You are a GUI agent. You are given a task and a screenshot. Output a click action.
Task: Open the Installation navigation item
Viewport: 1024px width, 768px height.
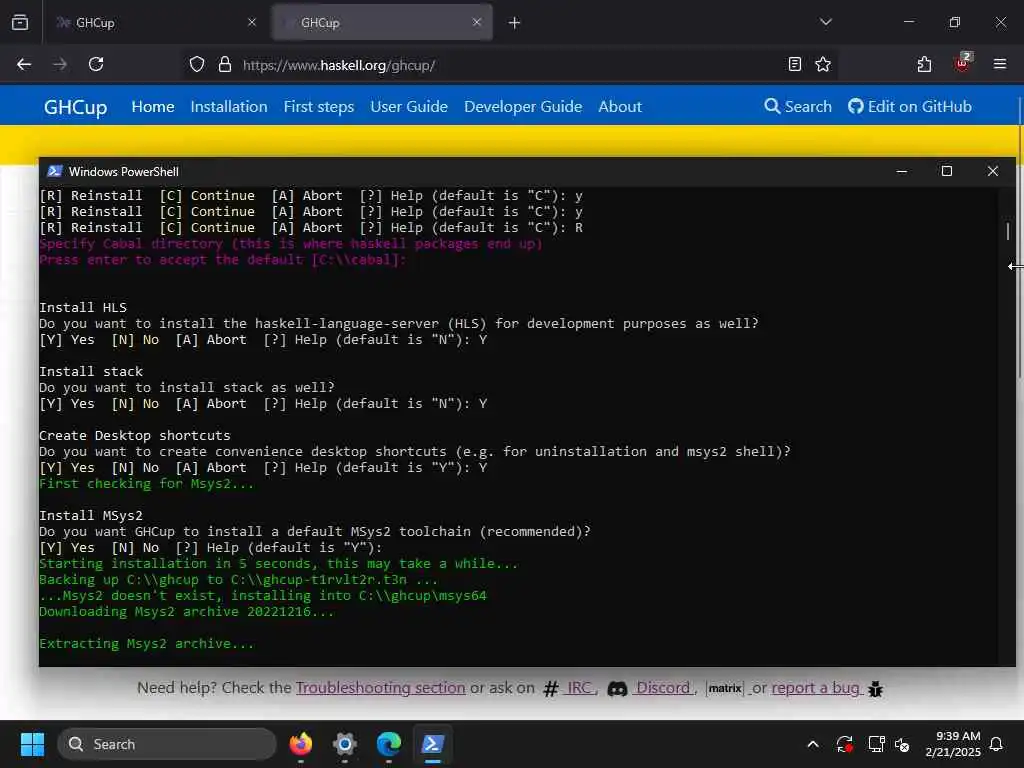pyautogui.click(x=229, y=106)
